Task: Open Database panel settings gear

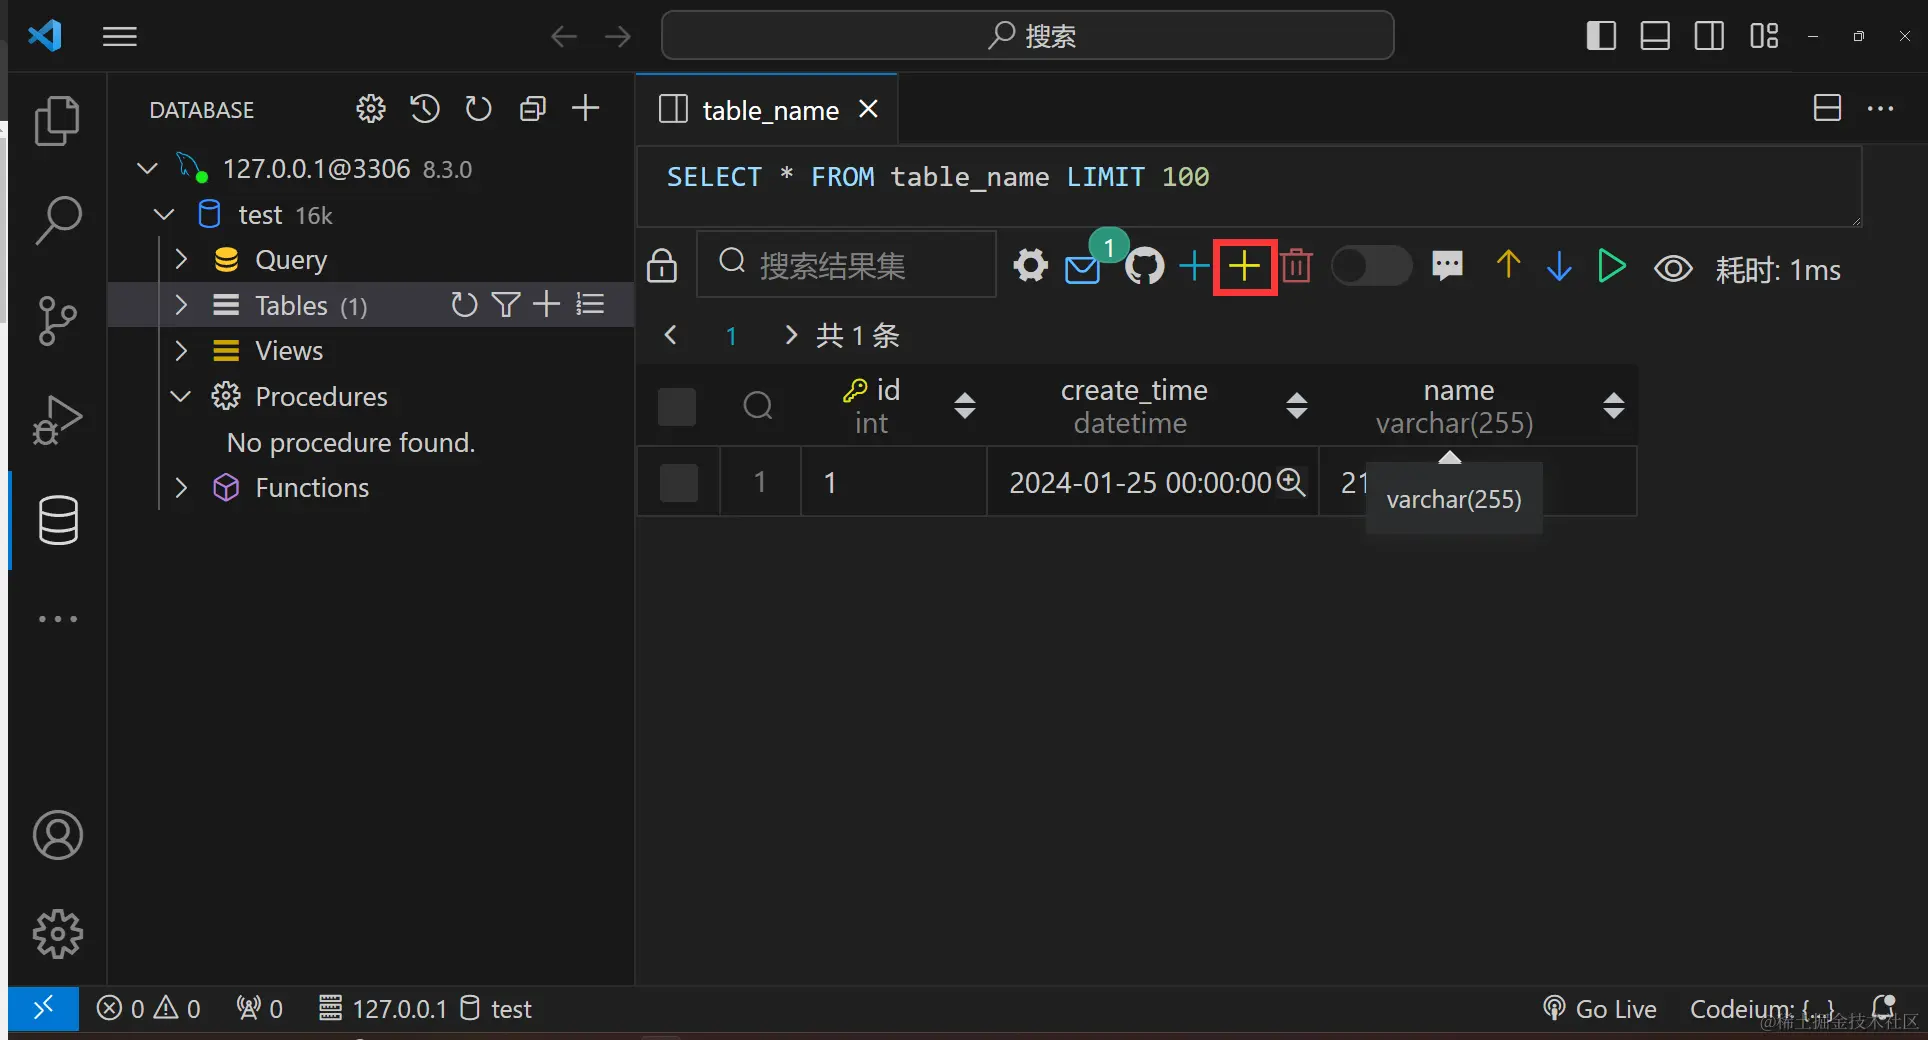Action: 371,108
